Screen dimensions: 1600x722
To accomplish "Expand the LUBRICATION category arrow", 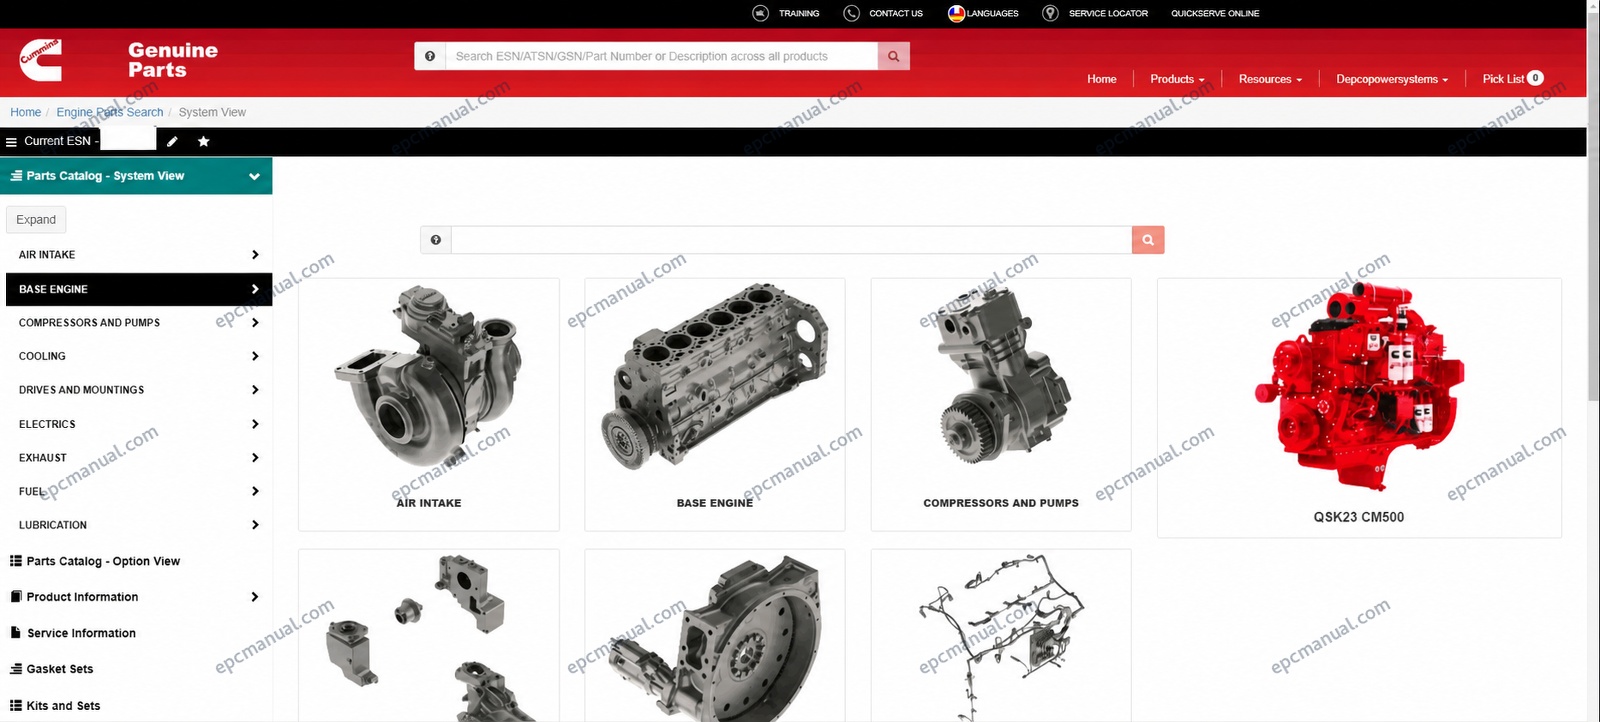I will point(255,525).
